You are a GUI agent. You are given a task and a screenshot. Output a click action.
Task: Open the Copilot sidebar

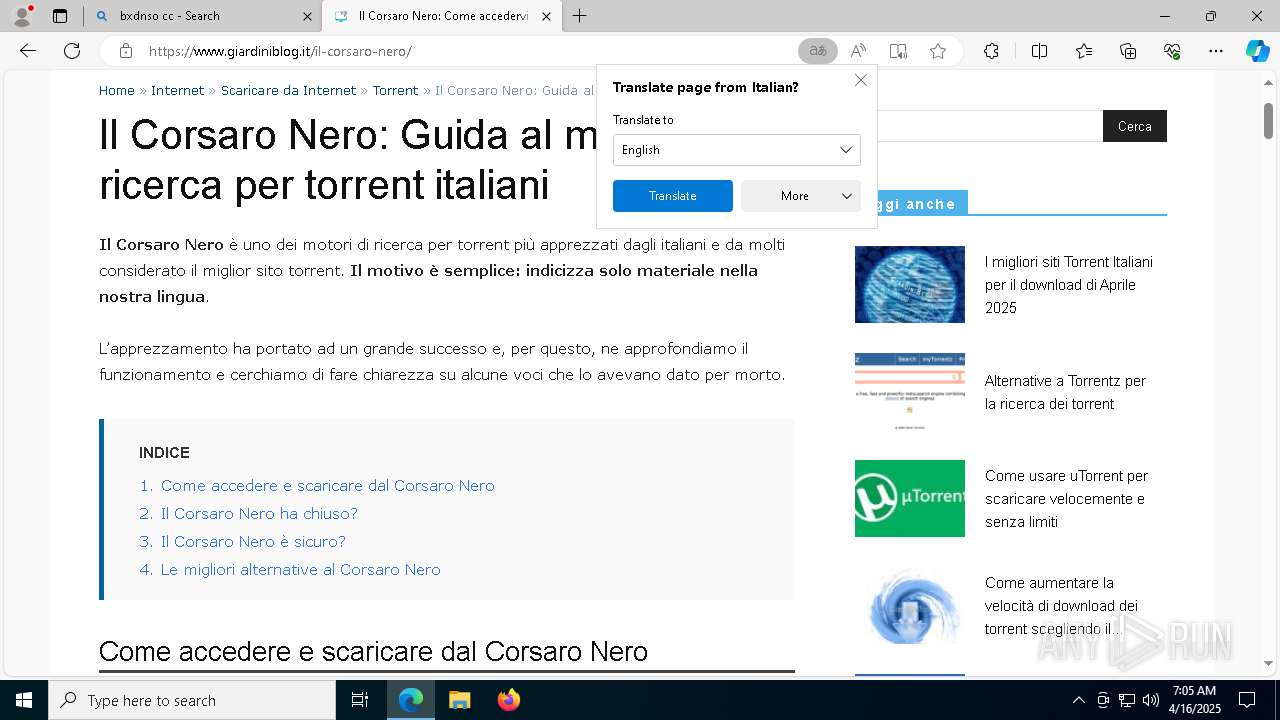tap(1257, 51)
